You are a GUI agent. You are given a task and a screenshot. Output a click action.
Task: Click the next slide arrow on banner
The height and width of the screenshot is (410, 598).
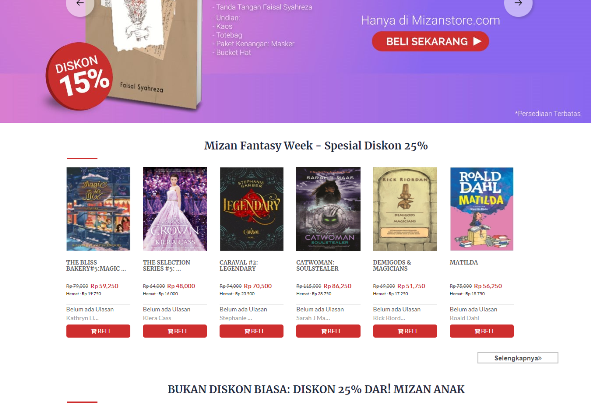point(518,5)
